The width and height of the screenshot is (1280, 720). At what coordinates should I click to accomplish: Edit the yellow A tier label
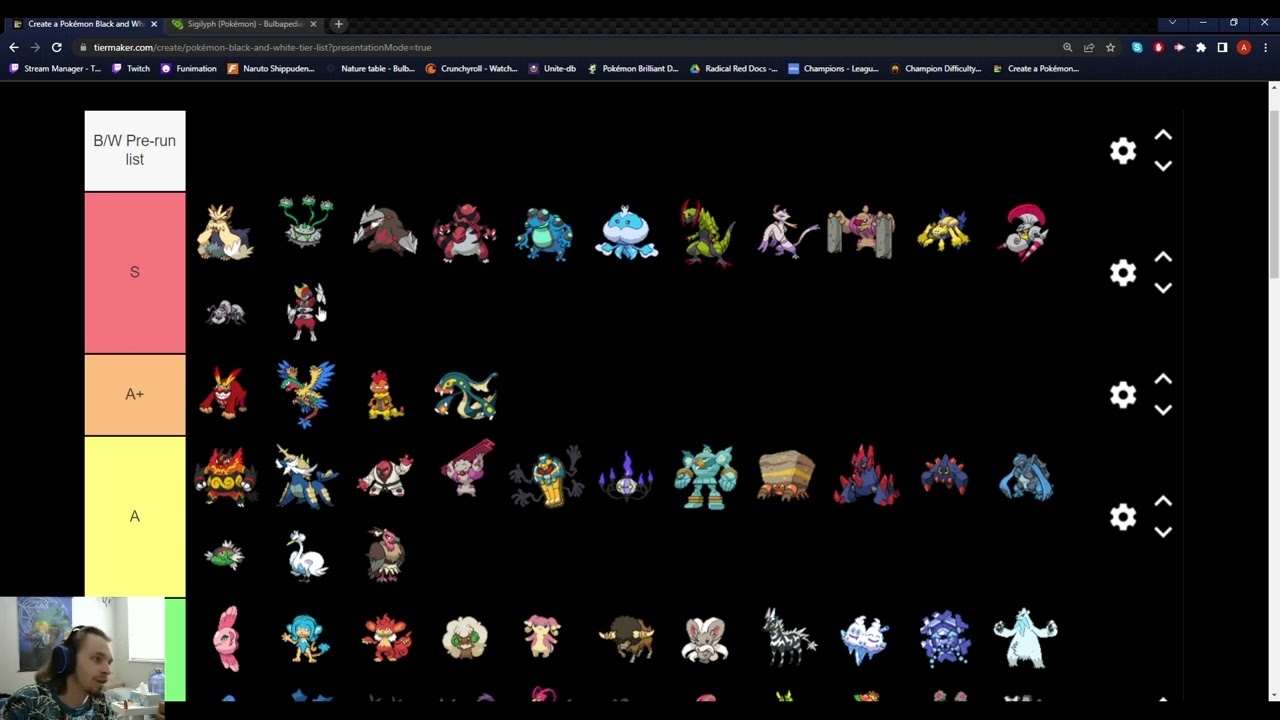[x=135, y=516]
